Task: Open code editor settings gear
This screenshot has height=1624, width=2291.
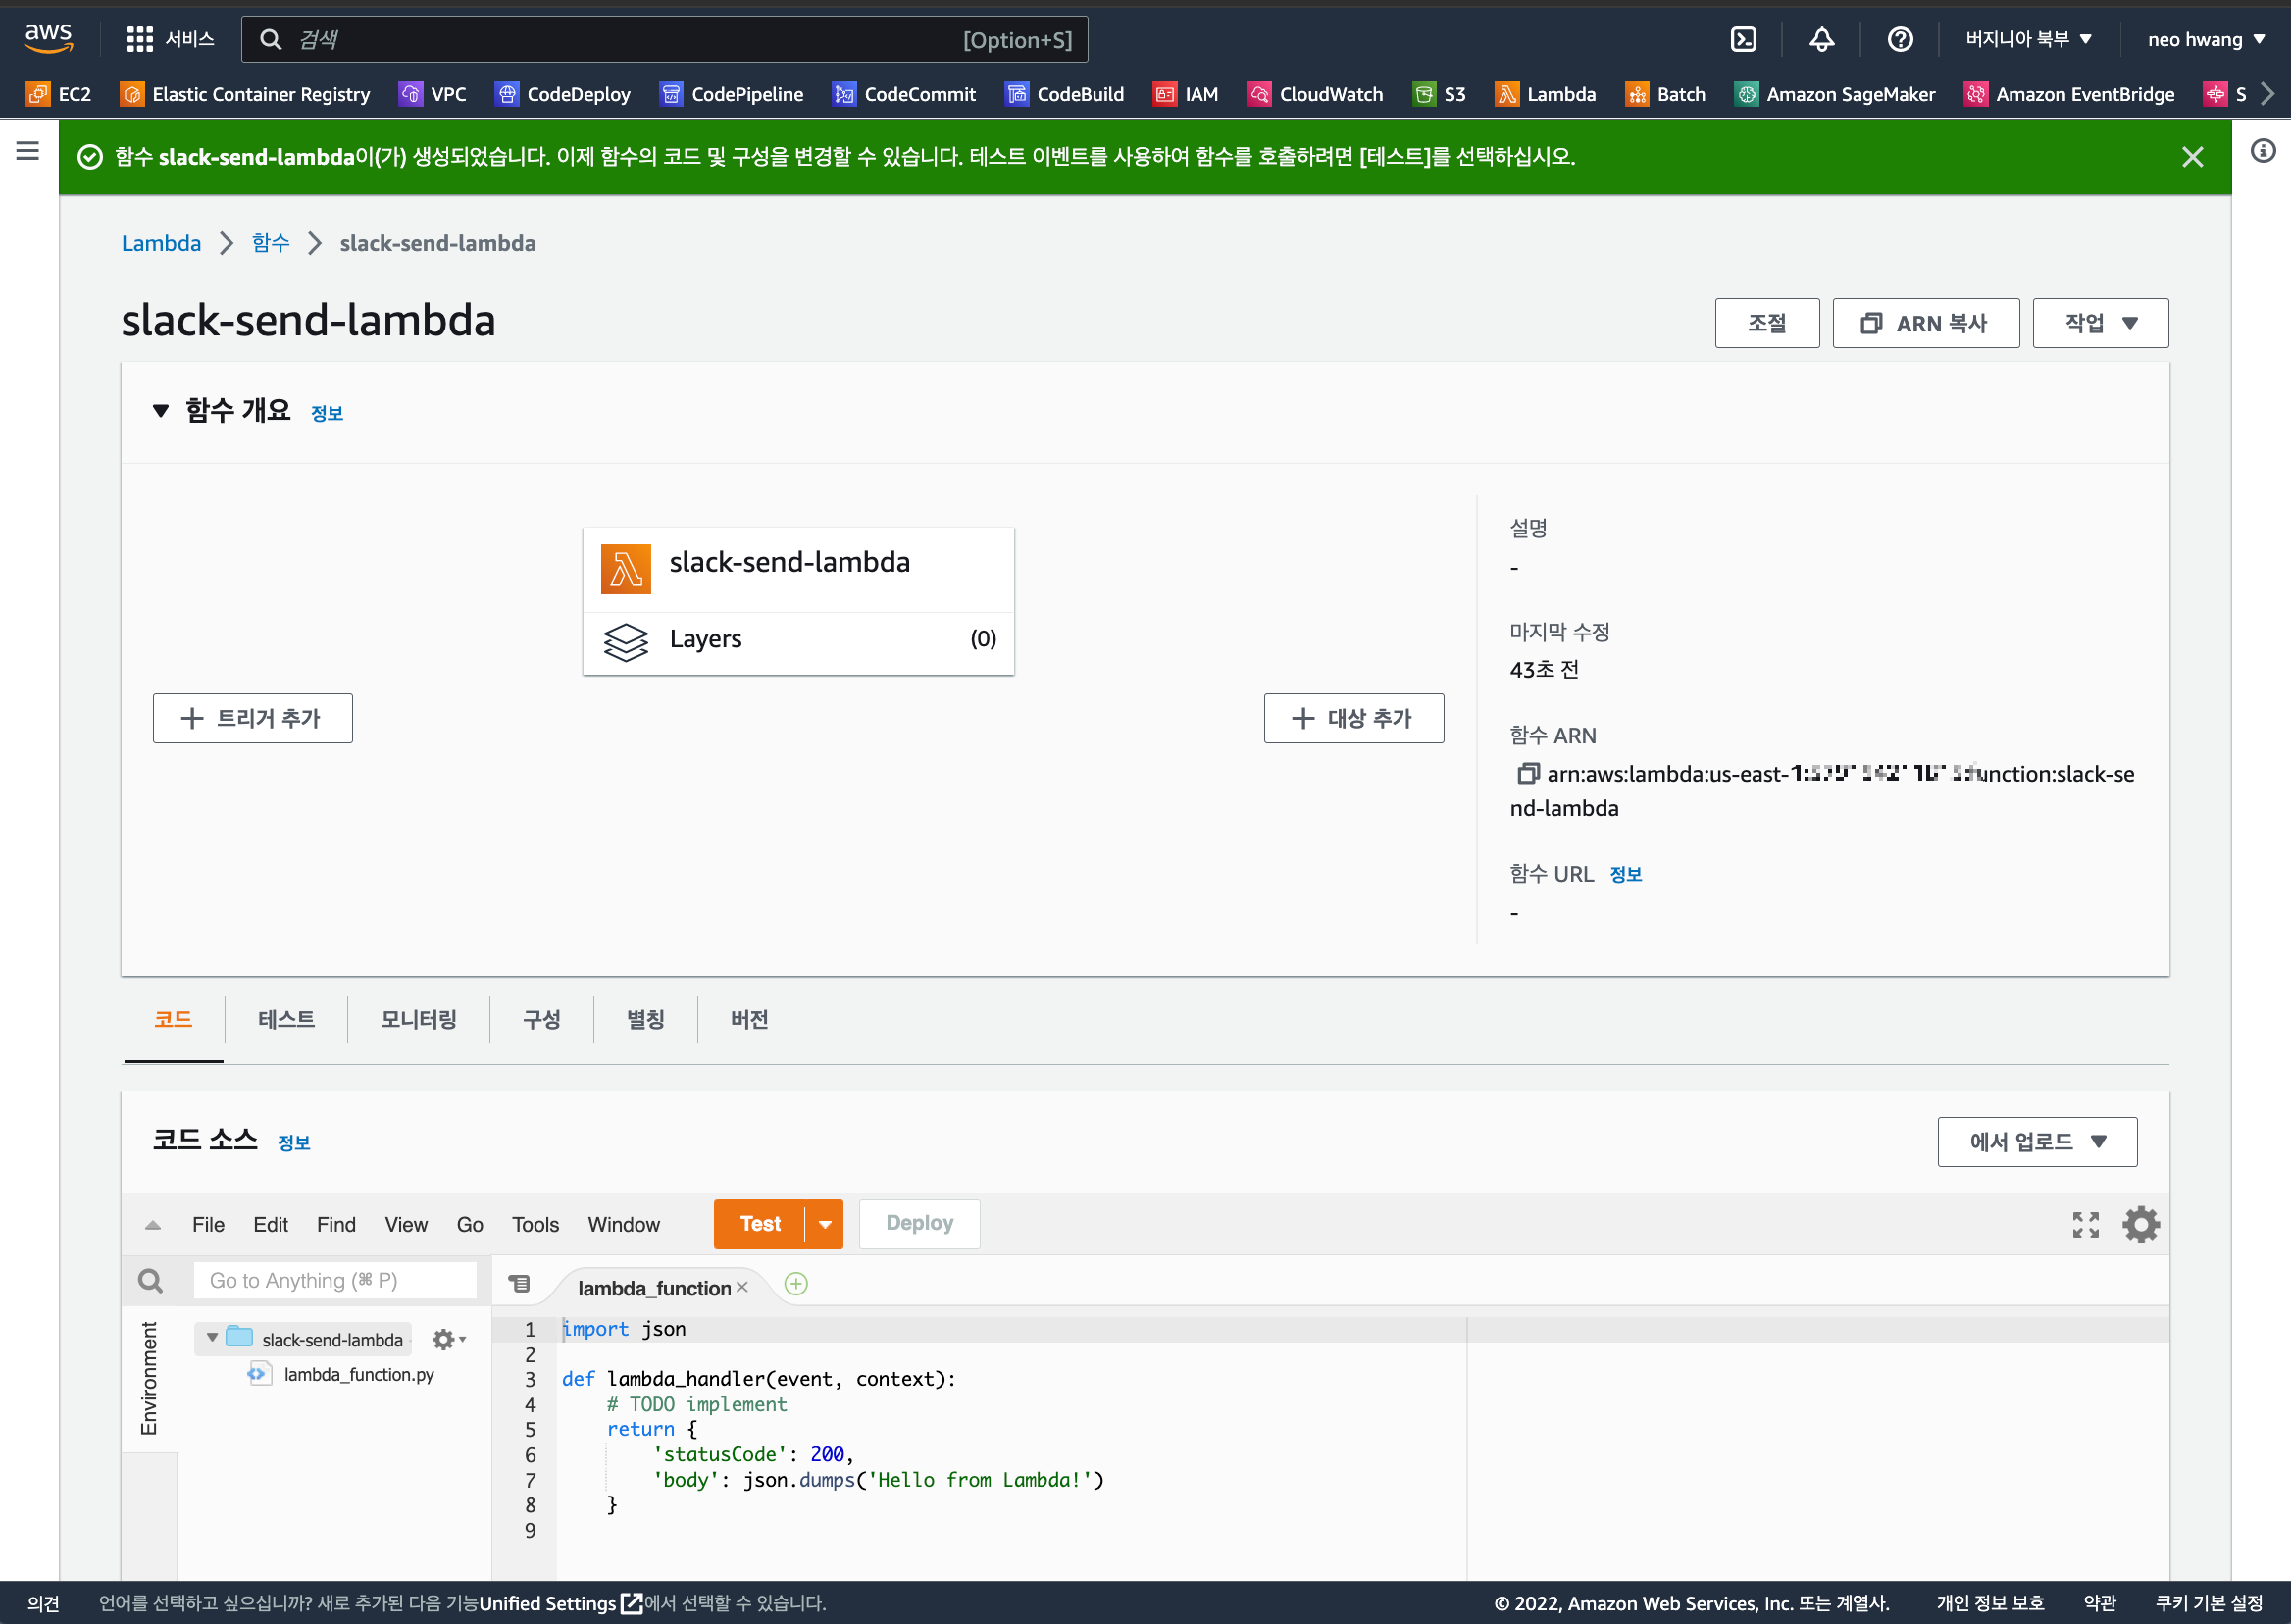Action: pos(2140,1224)
